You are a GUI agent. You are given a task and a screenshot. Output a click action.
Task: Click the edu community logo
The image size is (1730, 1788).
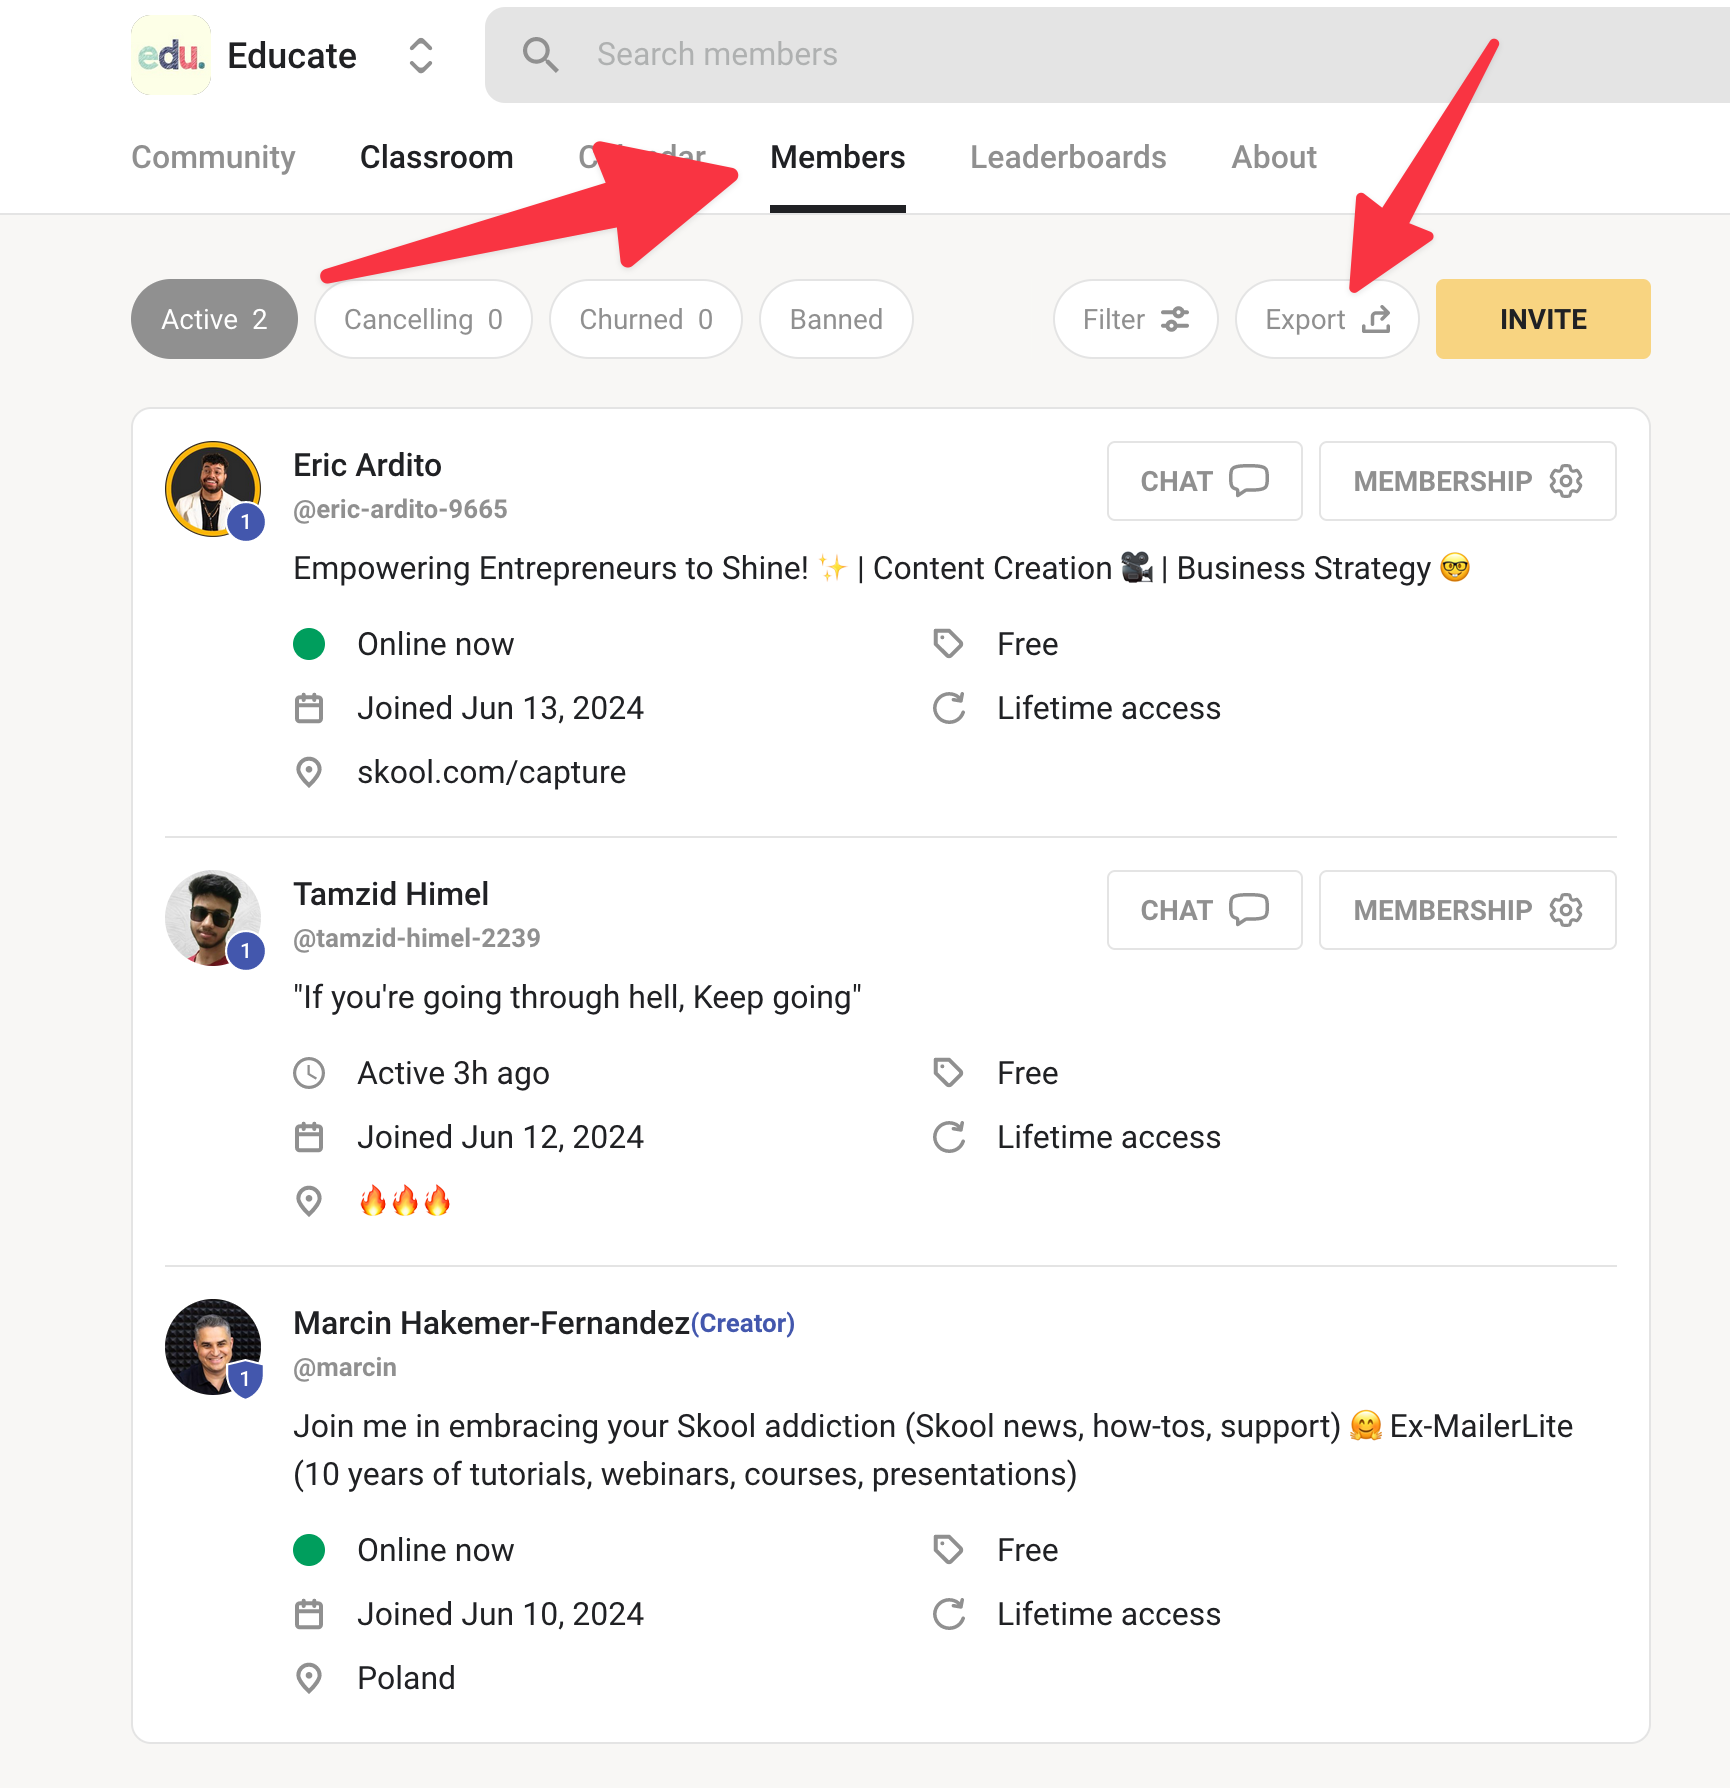pyautogui.click(x=170, y=55)
